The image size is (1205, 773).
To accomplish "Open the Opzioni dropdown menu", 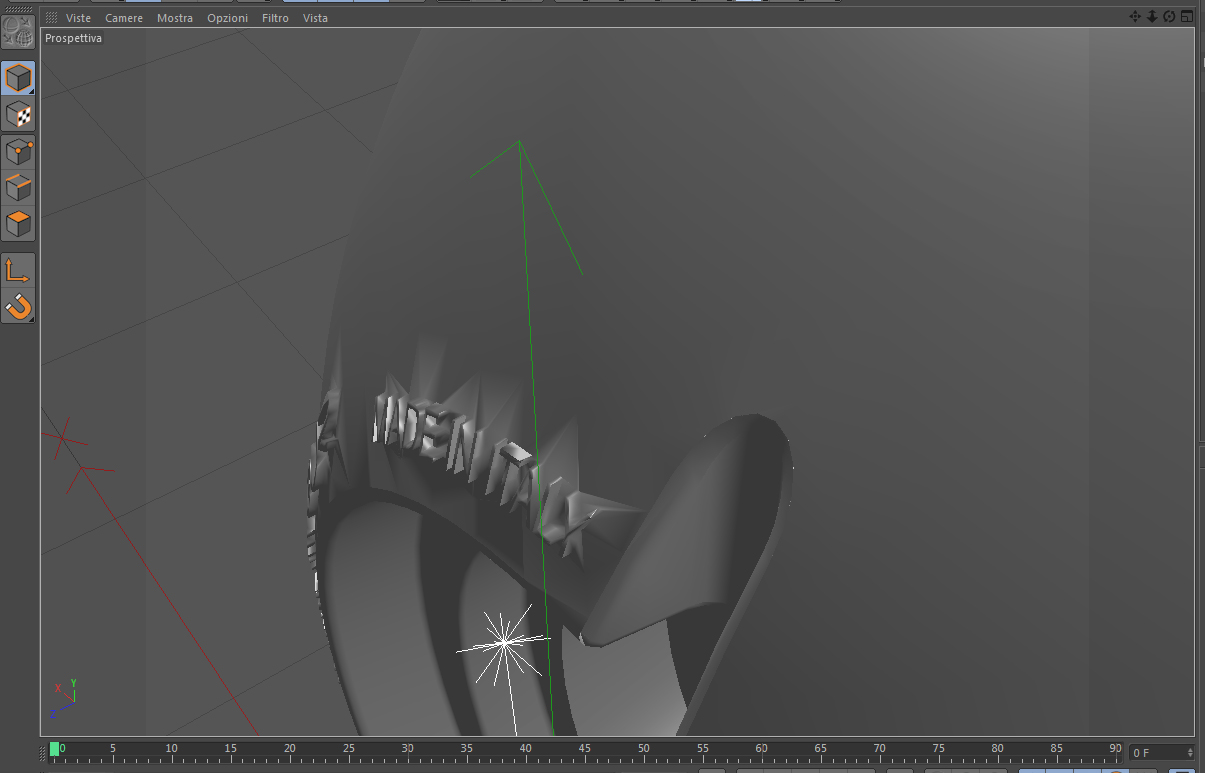I will coord(228,18).
